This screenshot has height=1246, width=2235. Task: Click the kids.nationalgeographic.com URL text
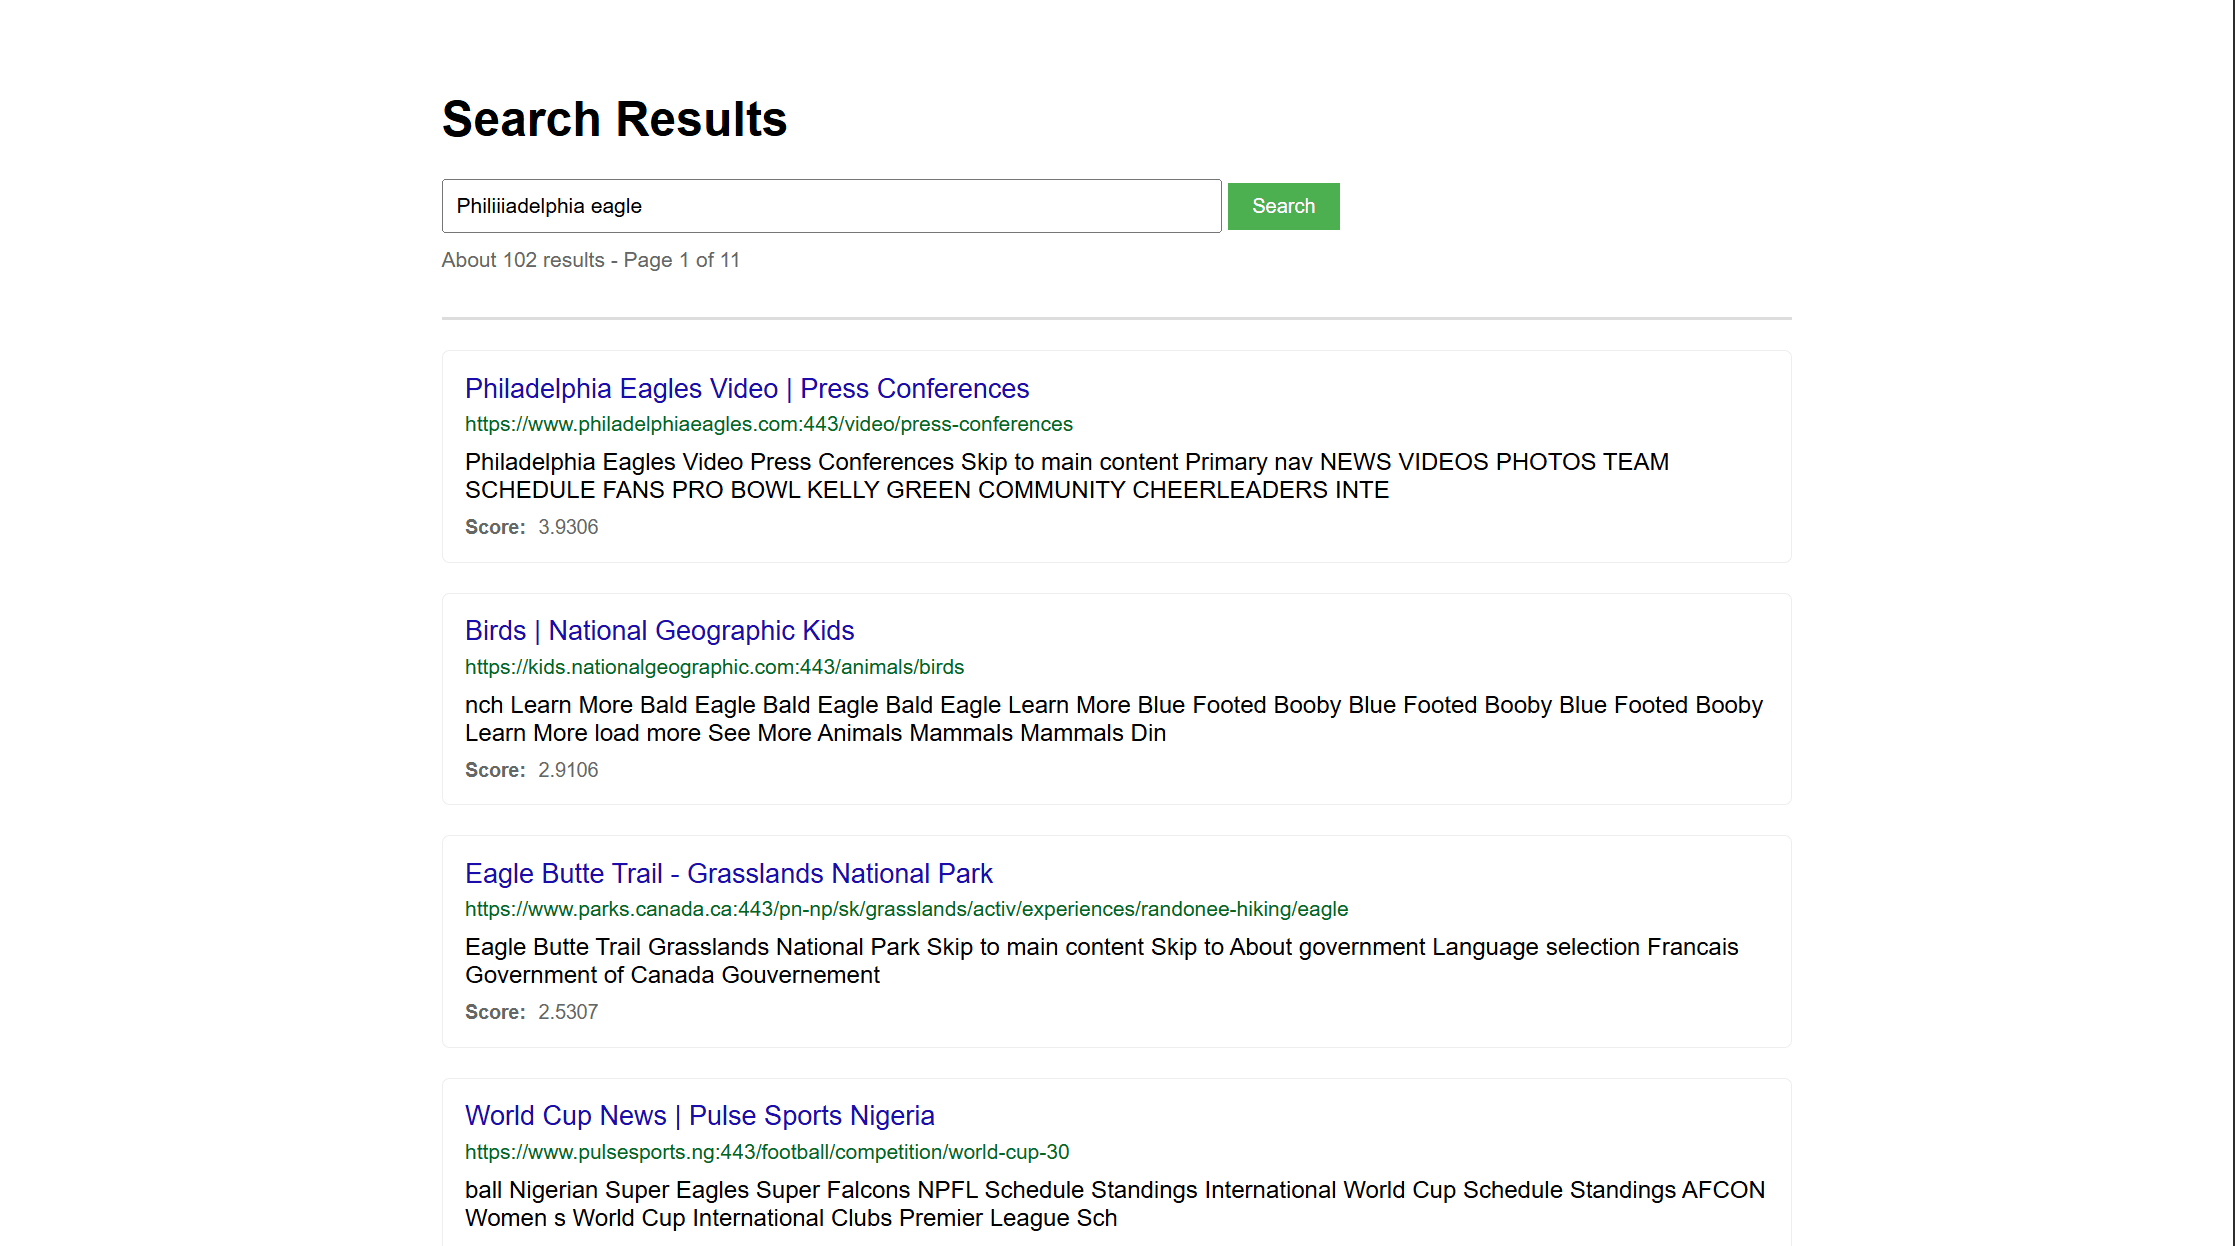(714, 667)
